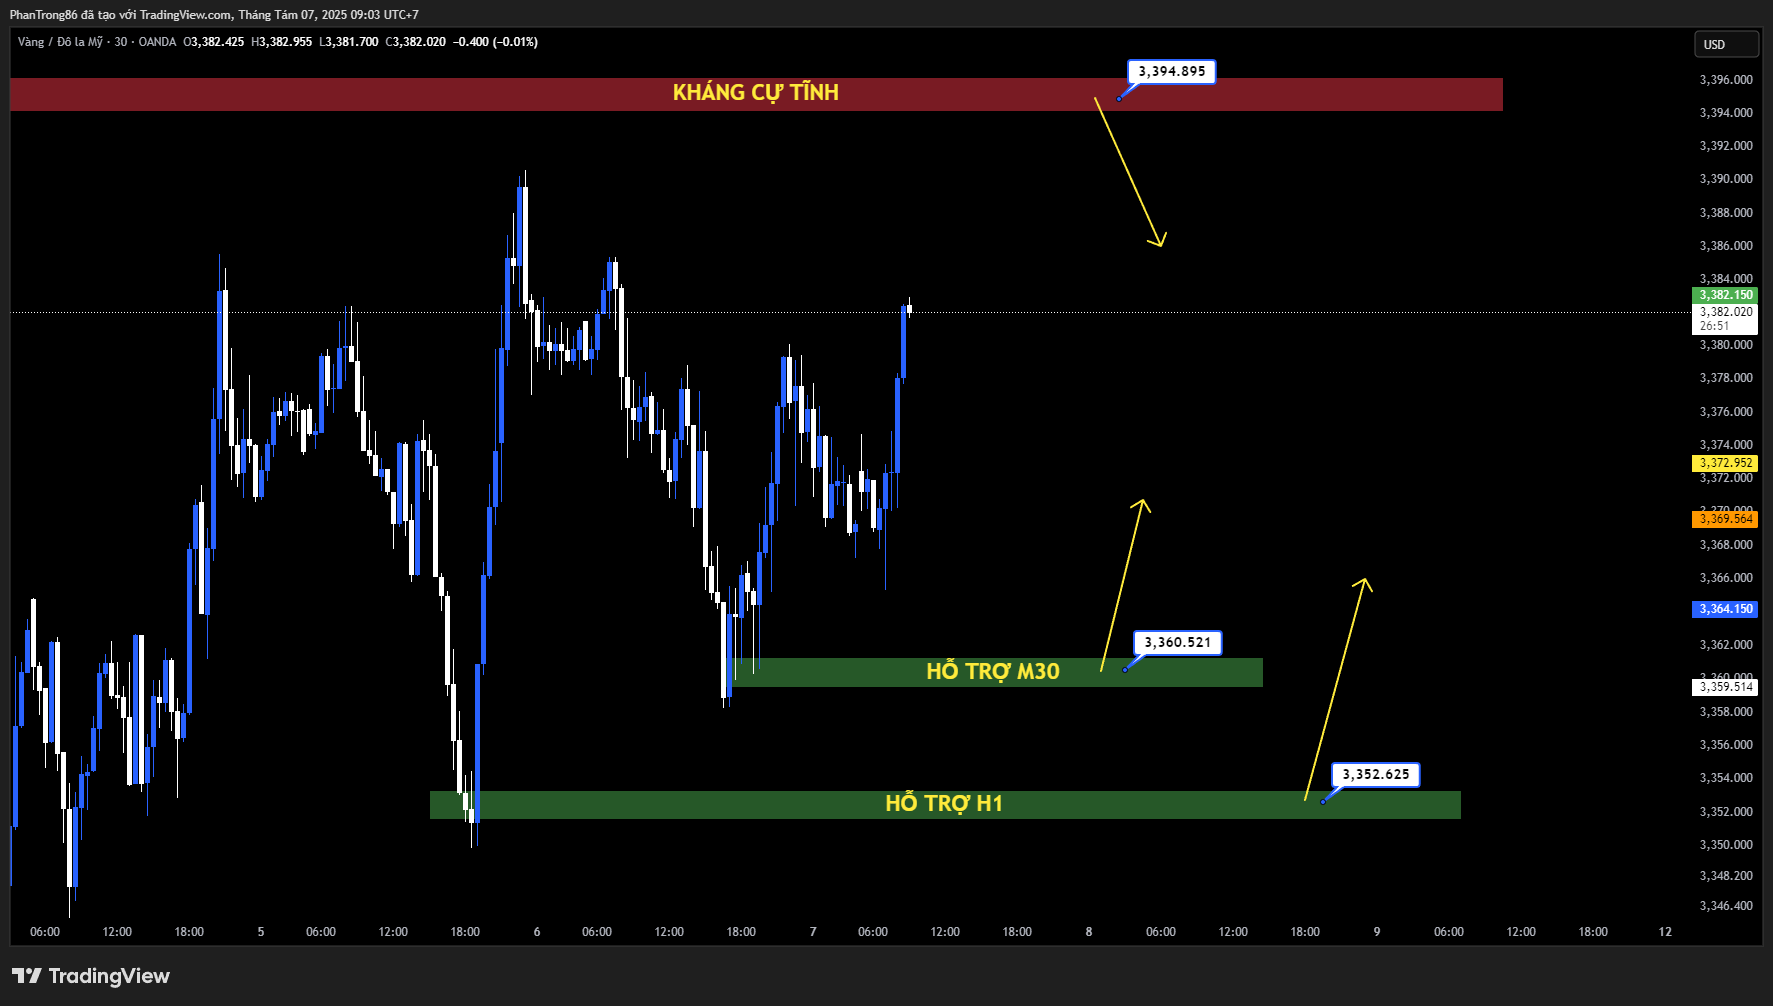The height and width of the screenshot is (1006, 1773).
Task: Click the Vàng / Đô la Mỹ symbol title
Action: [x=60, y=42]
